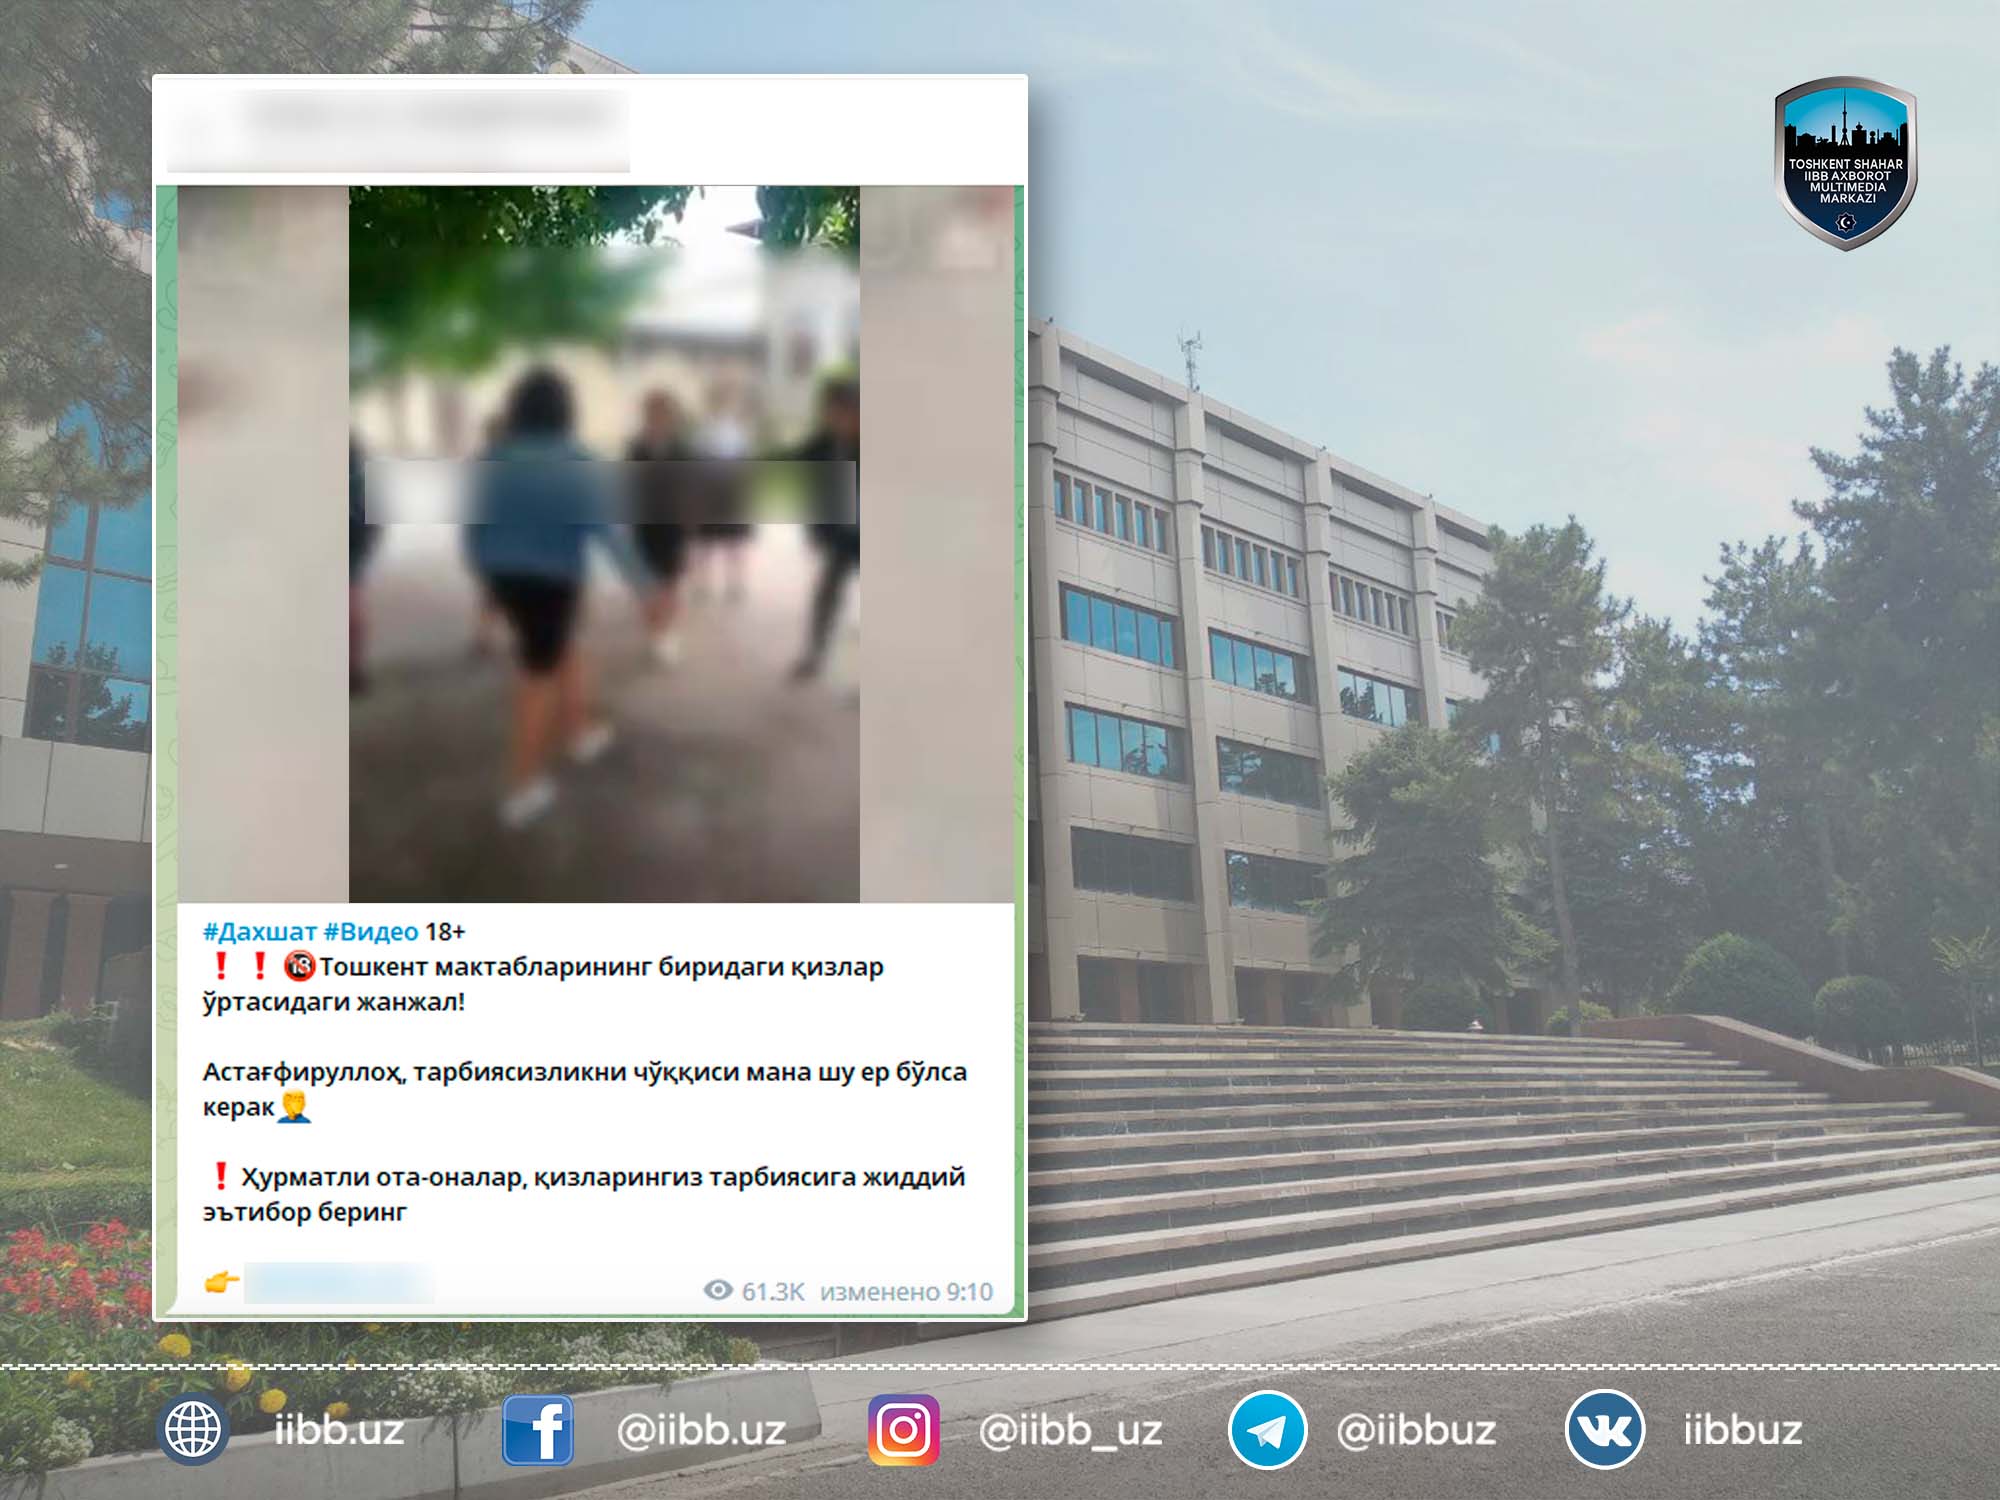The width and height of the screenshot is (2000, 1500).
Task: Open the iibbuz VK handle
Action: click(x=1742, y=1430)
